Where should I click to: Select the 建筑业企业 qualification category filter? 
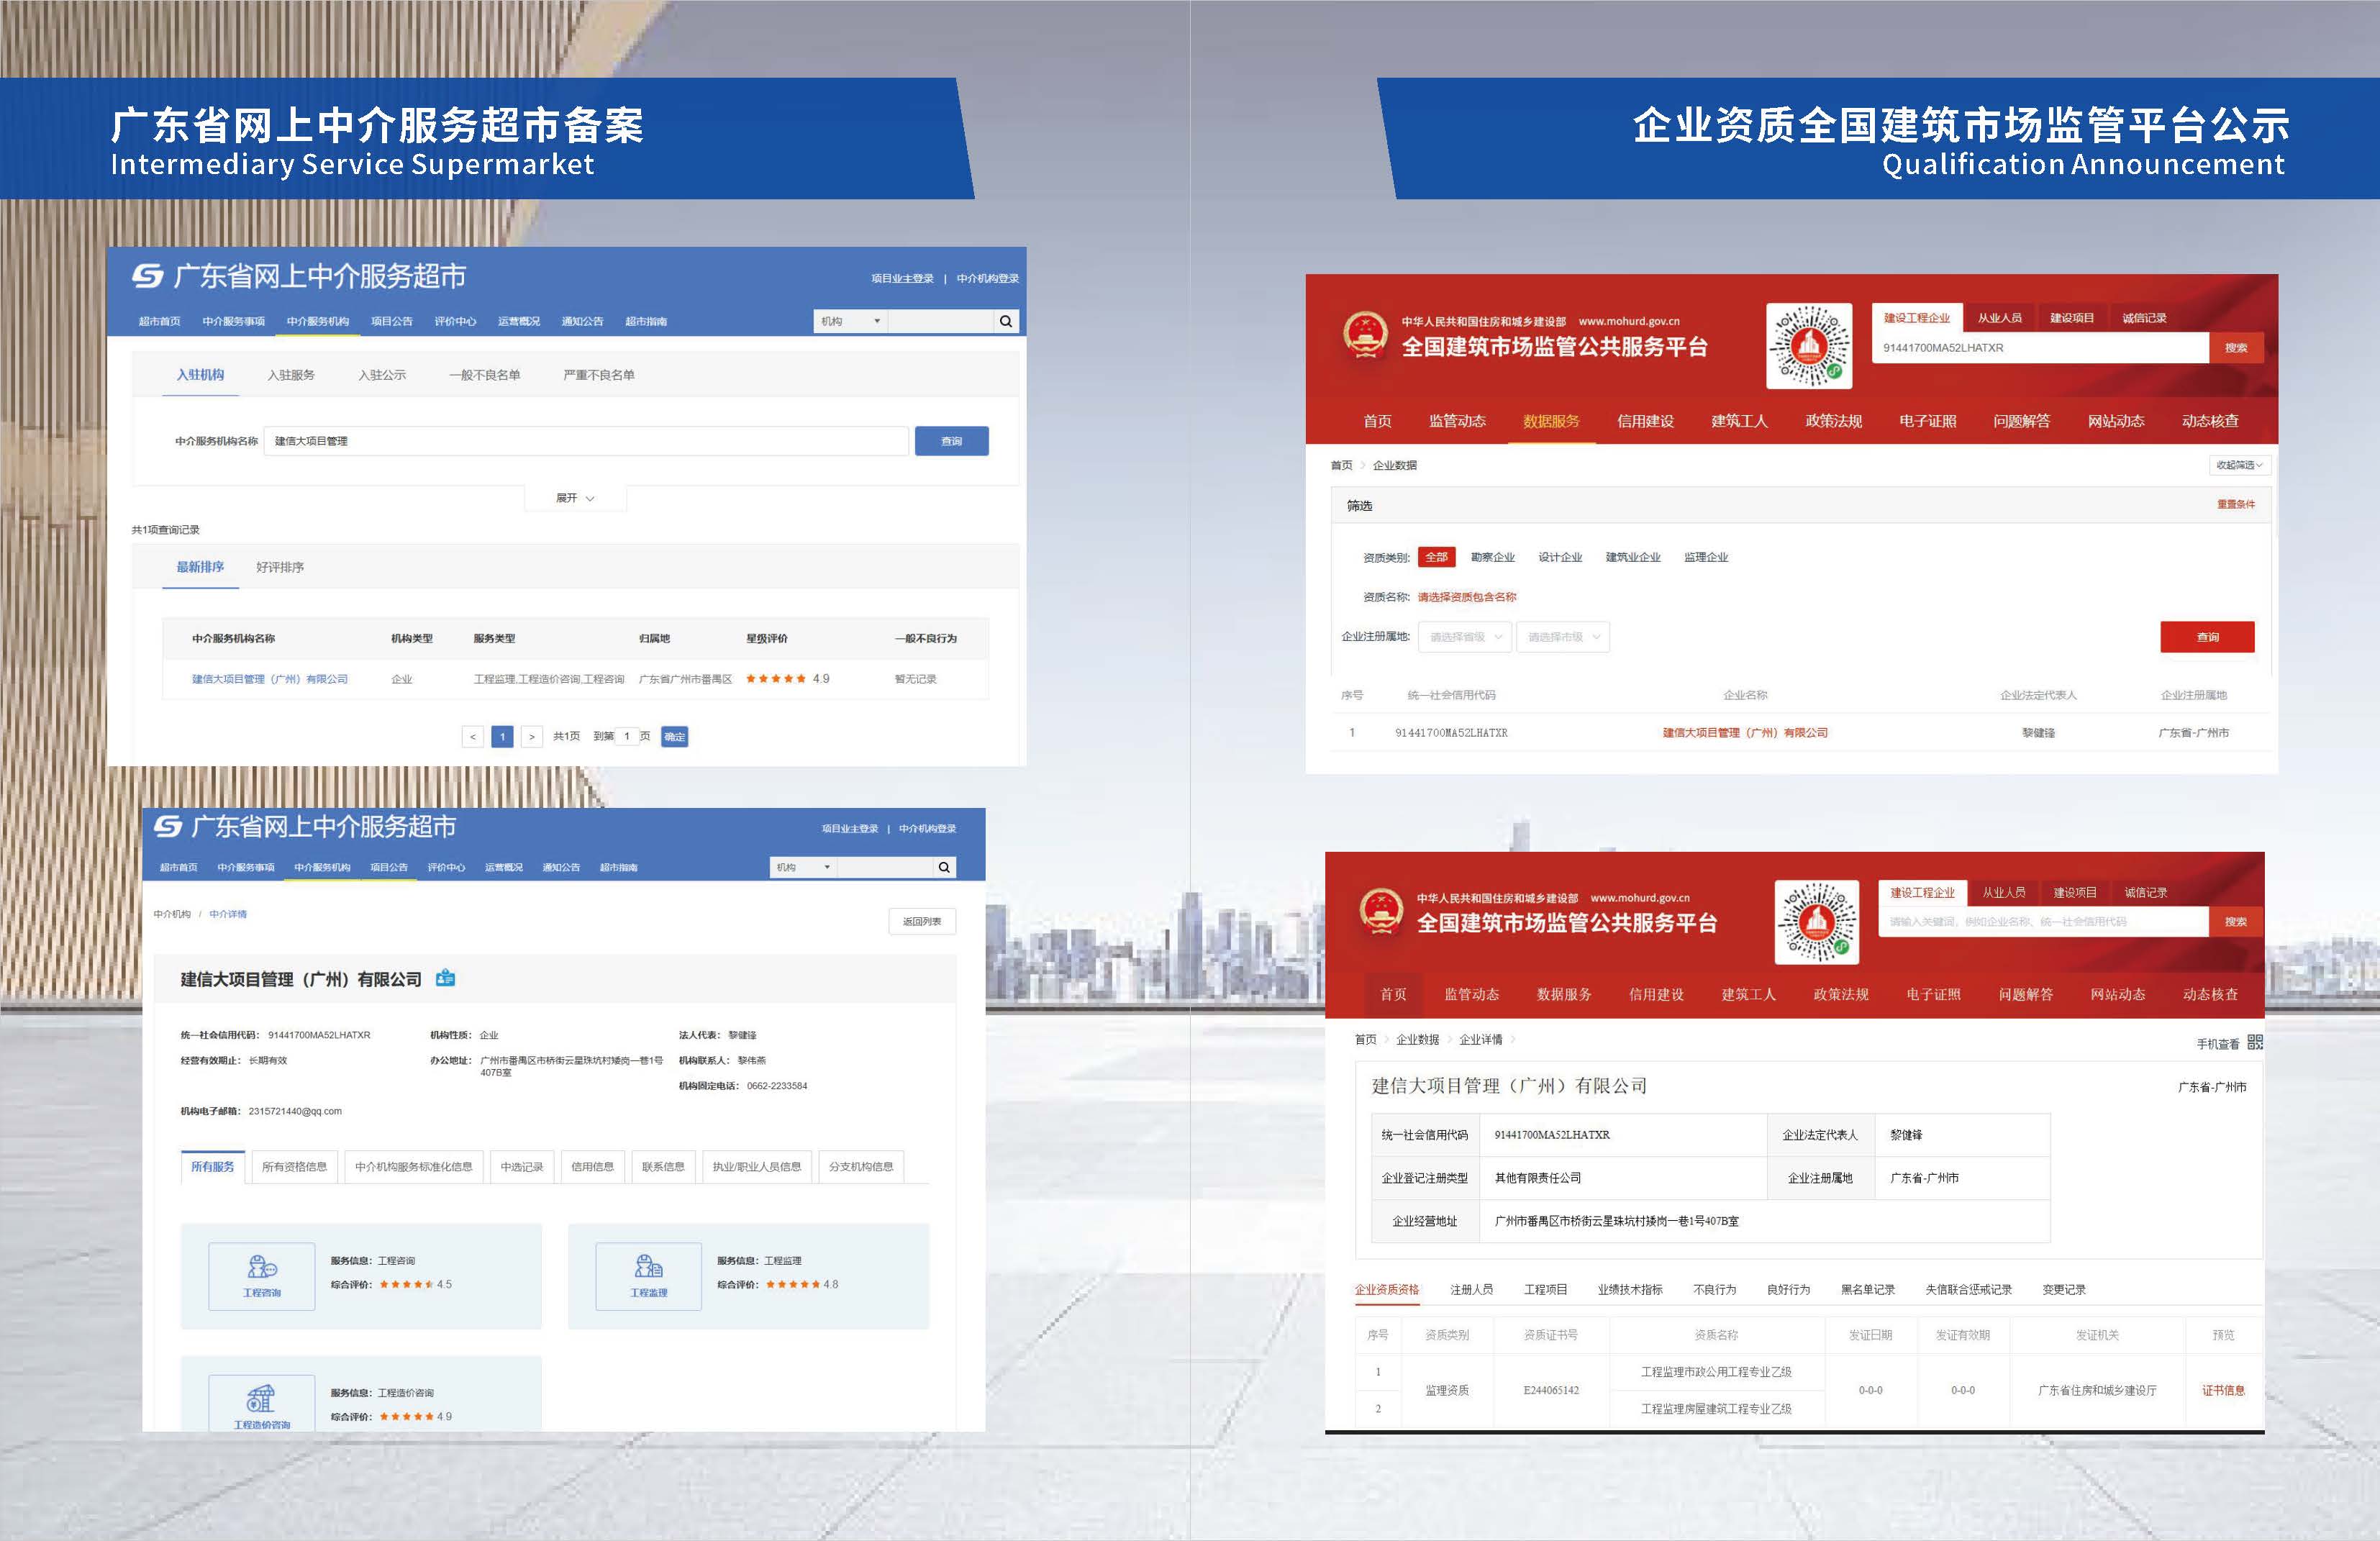click(x=1633, y=558)
